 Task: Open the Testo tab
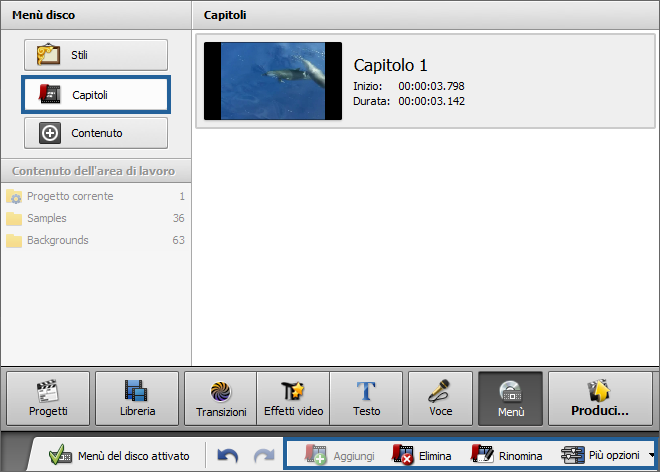click(366, 398)
